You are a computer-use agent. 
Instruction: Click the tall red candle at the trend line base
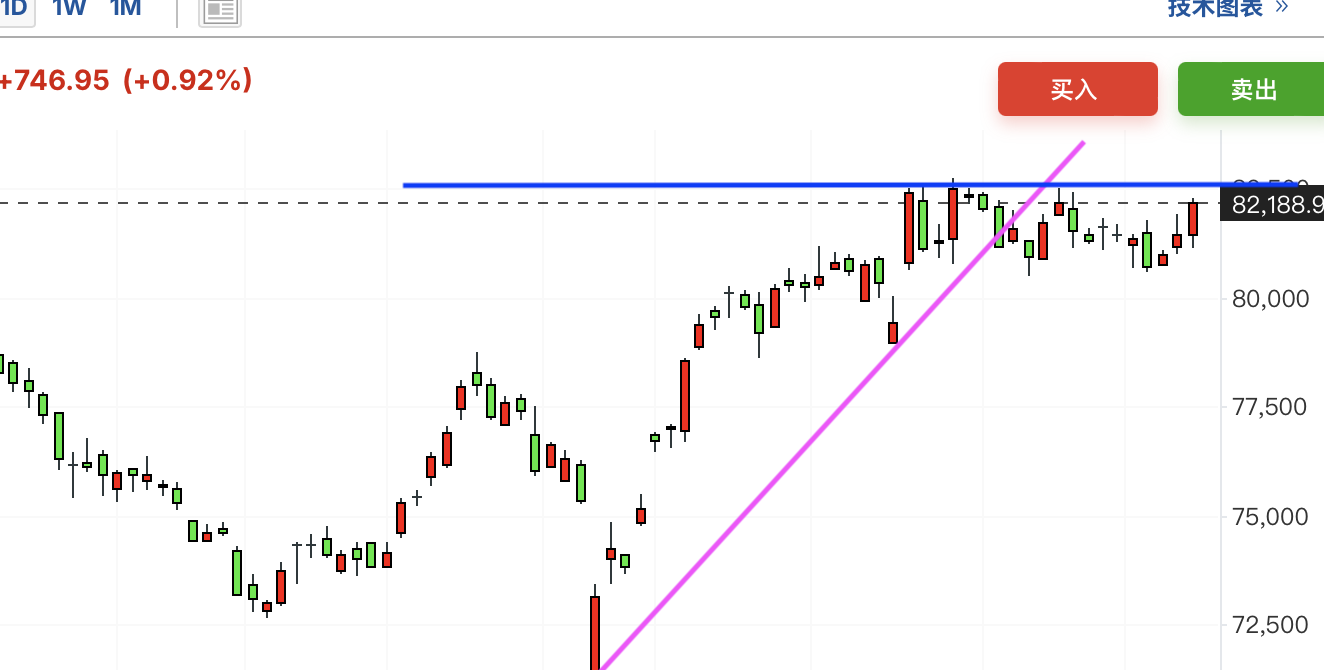coord(595,632)
